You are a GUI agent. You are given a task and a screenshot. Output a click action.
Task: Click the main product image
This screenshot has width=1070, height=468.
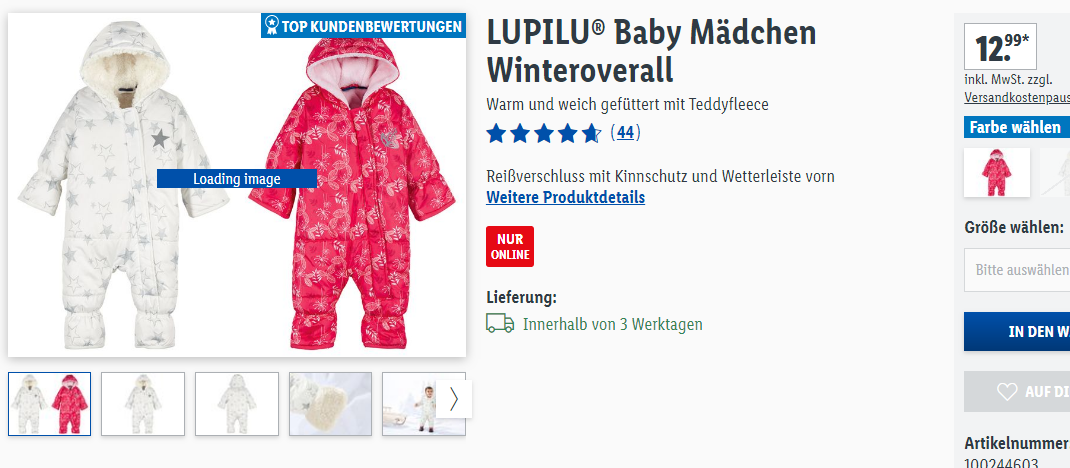pyautogui.click(x=237, y=185)
